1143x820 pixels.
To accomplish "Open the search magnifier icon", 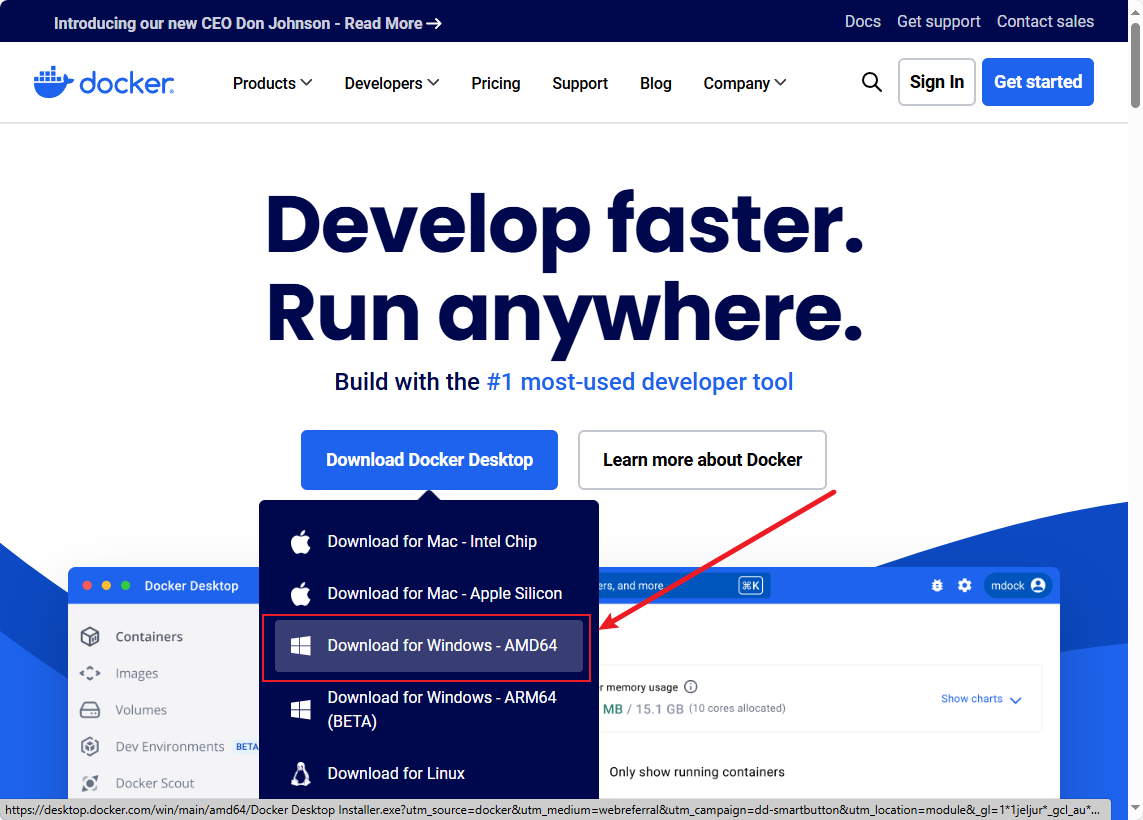I will [872, 82].
